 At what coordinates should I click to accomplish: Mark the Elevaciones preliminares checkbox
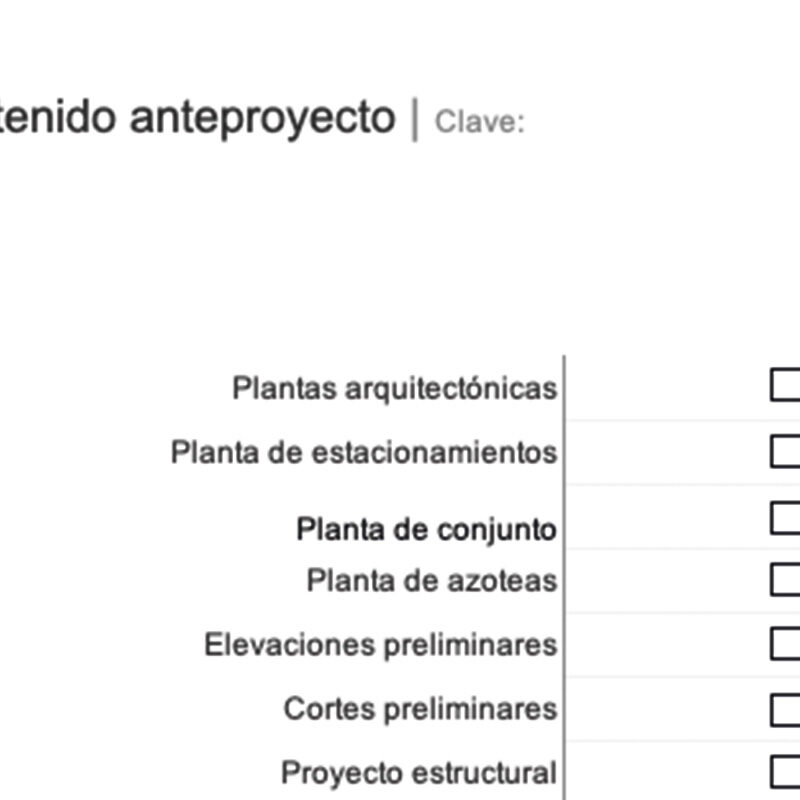[x=786, y=644]
